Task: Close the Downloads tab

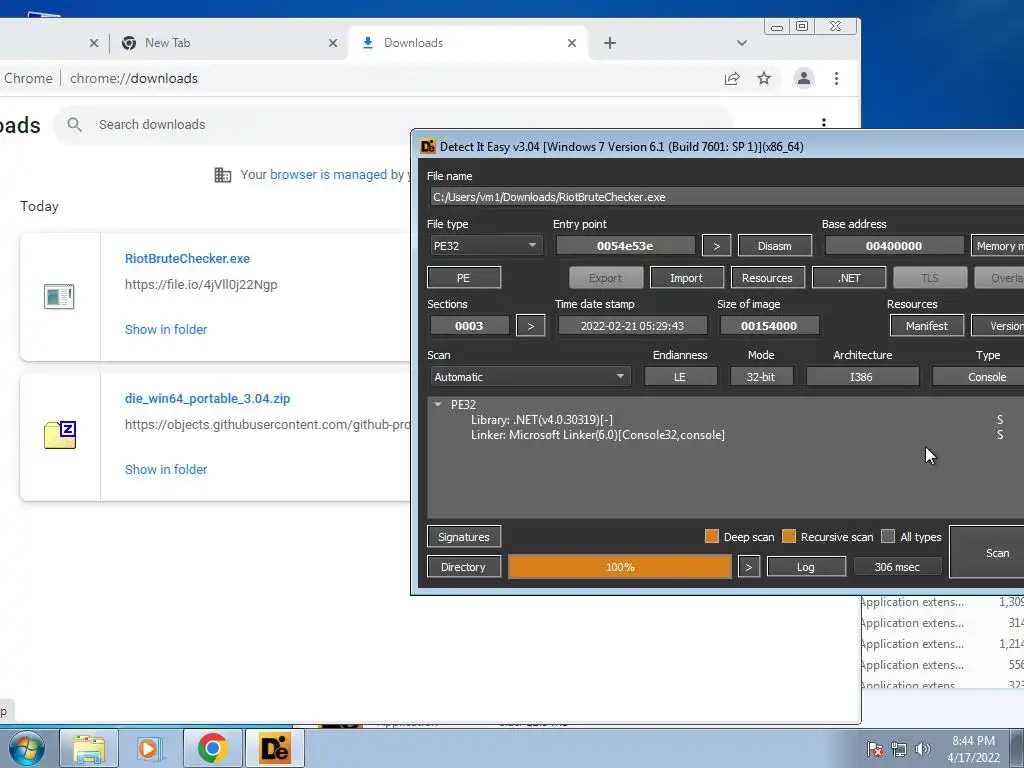Action: 572,43
